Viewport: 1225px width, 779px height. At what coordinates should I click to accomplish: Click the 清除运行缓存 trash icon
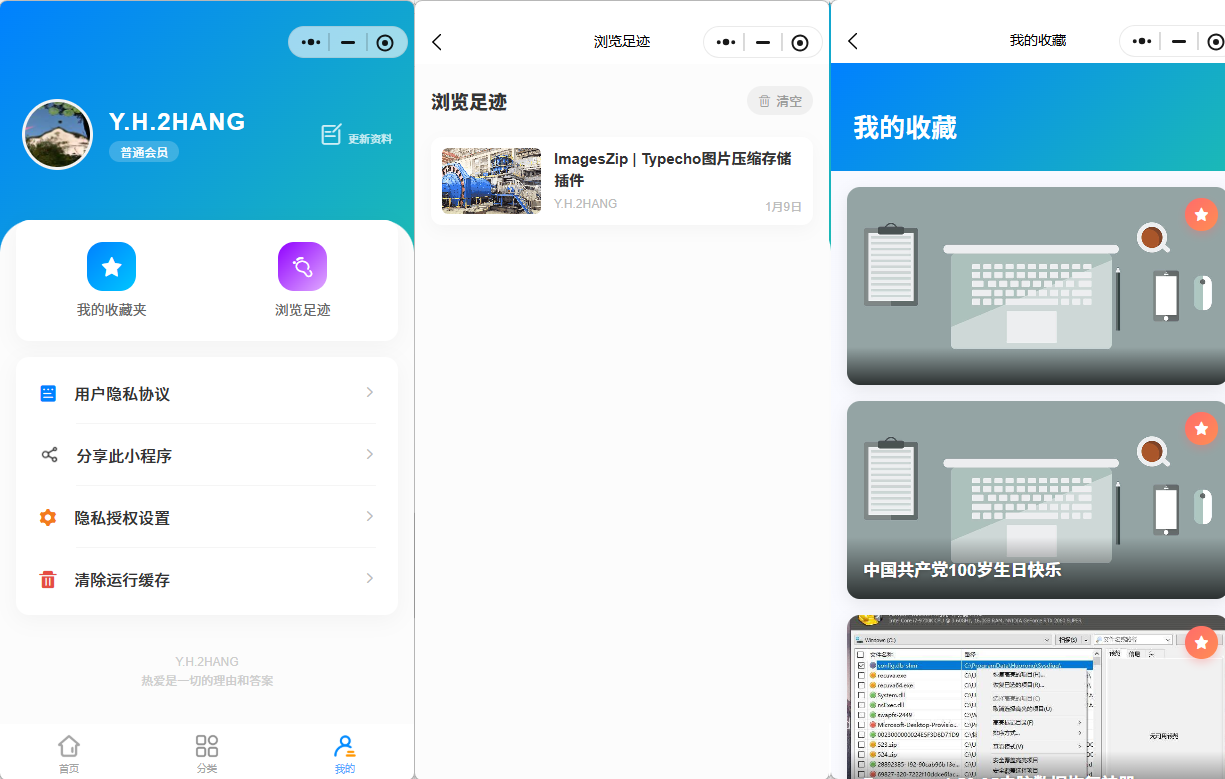pyautogui.click(x=47, y=578)
